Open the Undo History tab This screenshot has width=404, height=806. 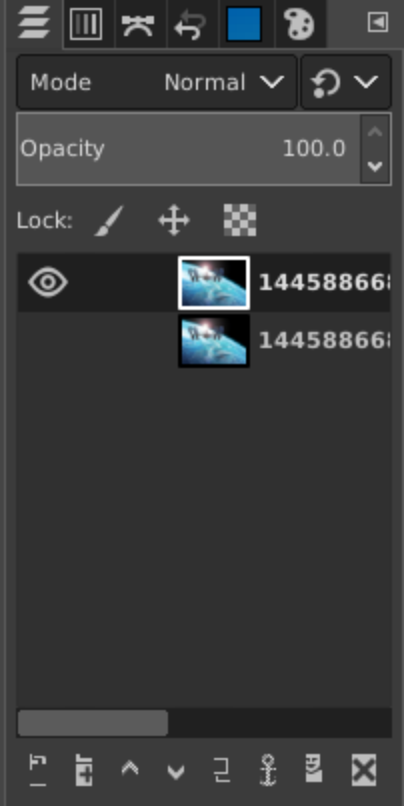pyautogui.click(x=191, y=24)
